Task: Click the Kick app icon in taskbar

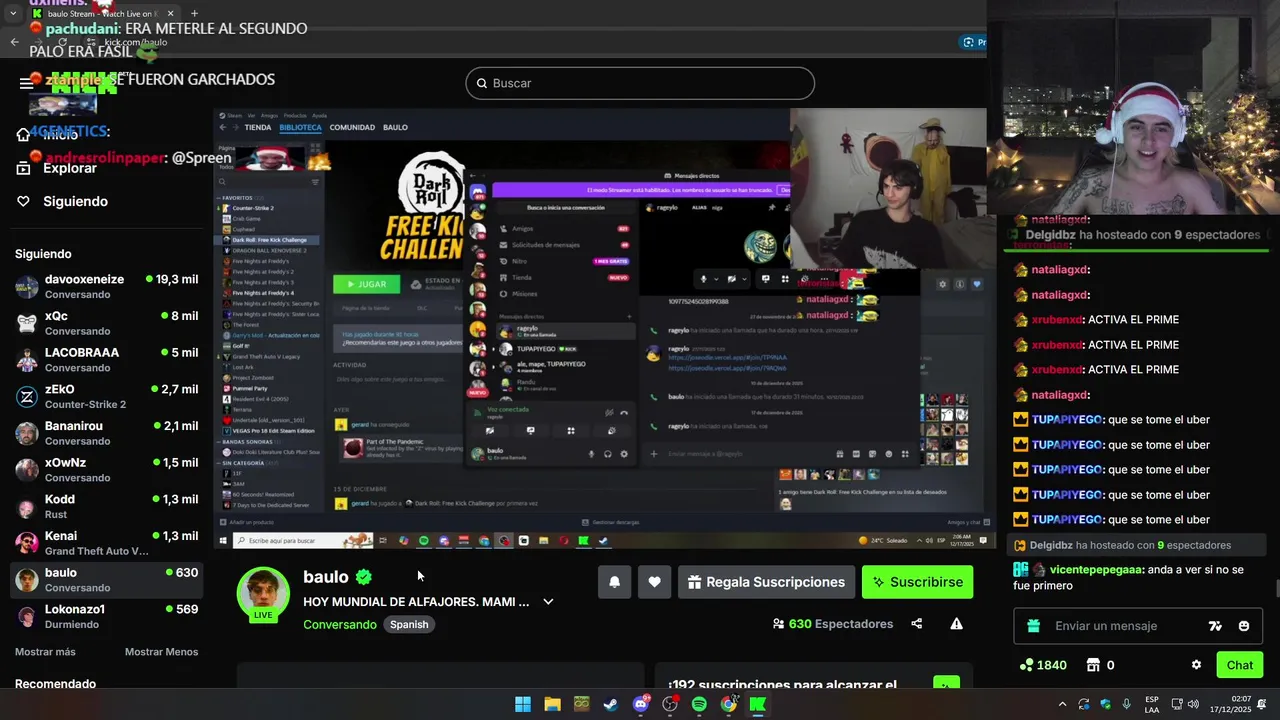Action: 758,704
